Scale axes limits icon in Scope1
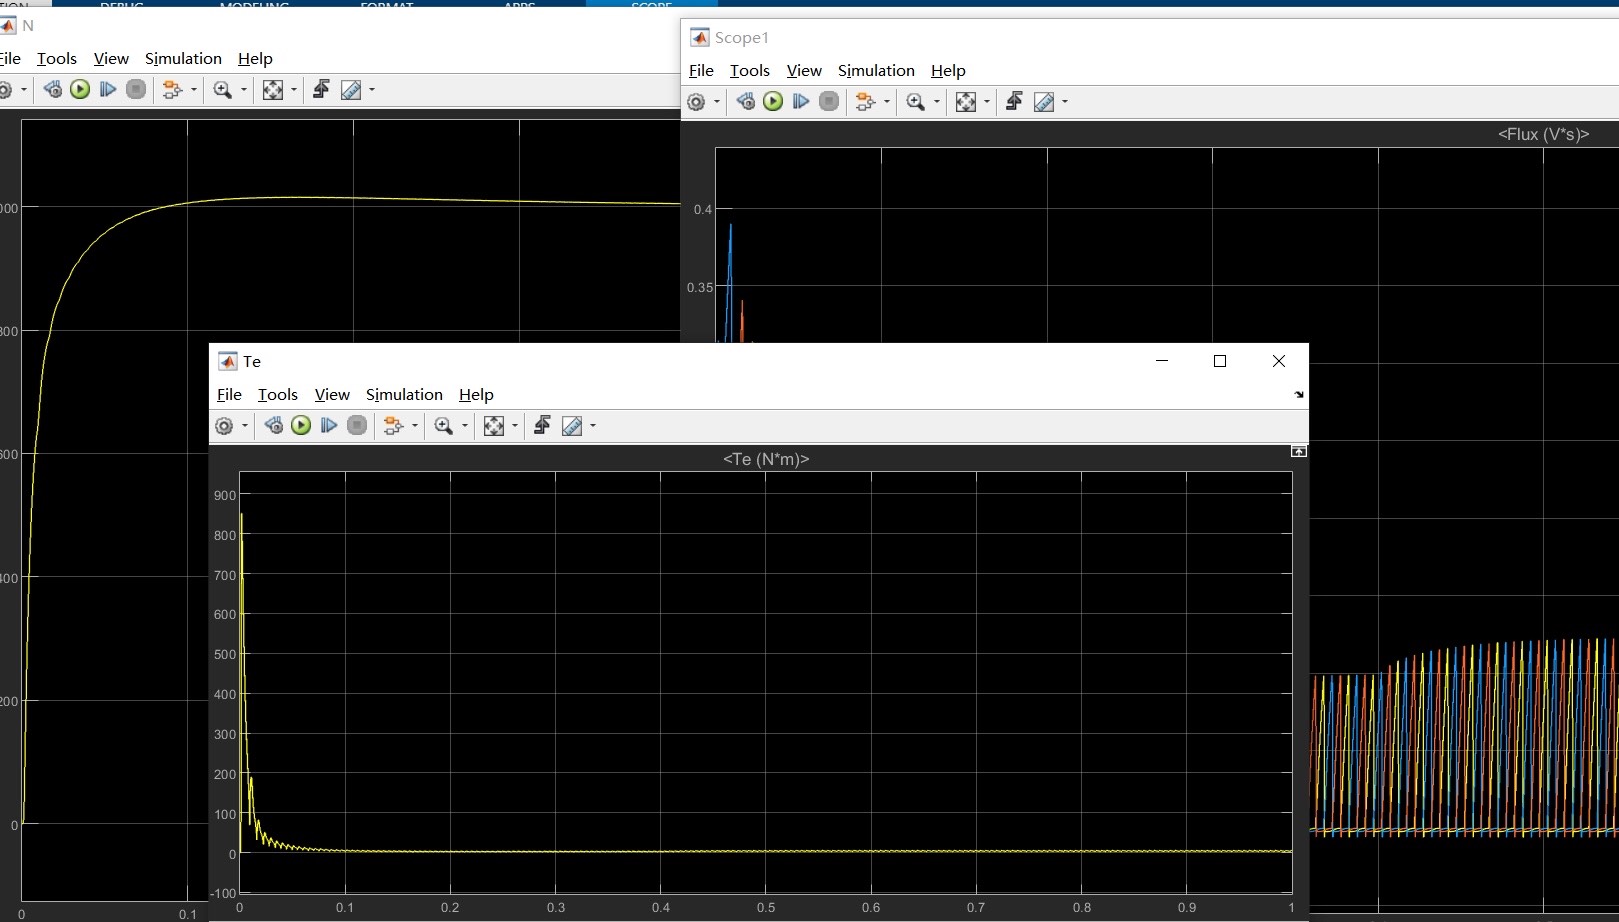This screenshot has width=1619, height=922. (x=966, y=102)
